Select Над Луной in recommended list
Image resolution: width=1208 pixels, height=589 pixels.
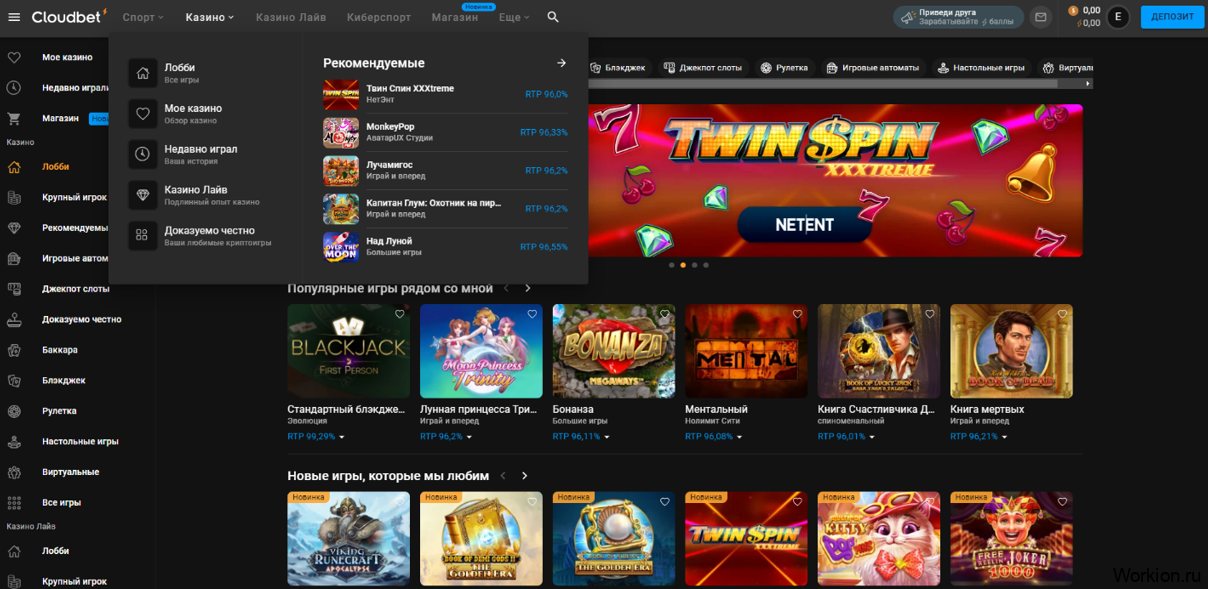click(x=445, y=246)
